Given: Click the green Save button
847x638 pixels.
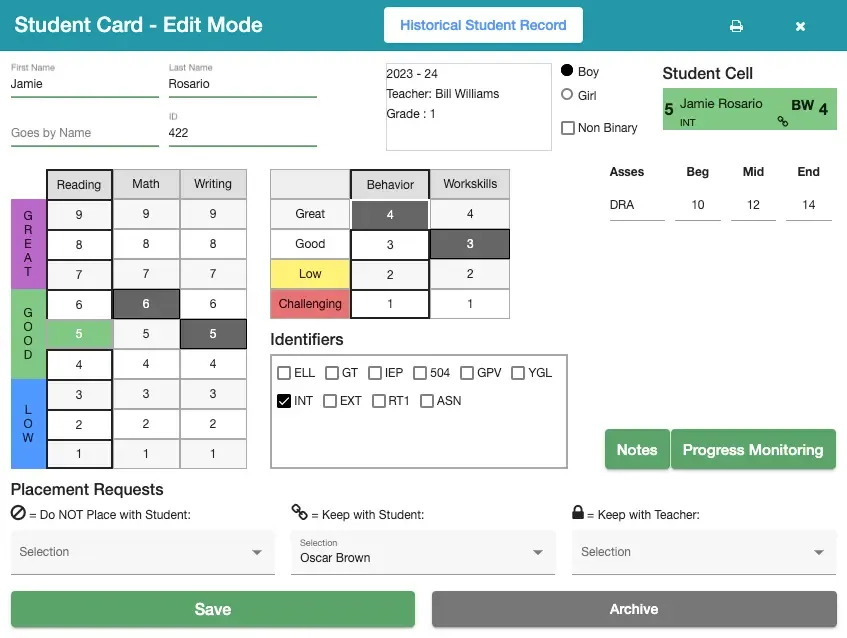Looking at the screenshot, I should 213,609.
